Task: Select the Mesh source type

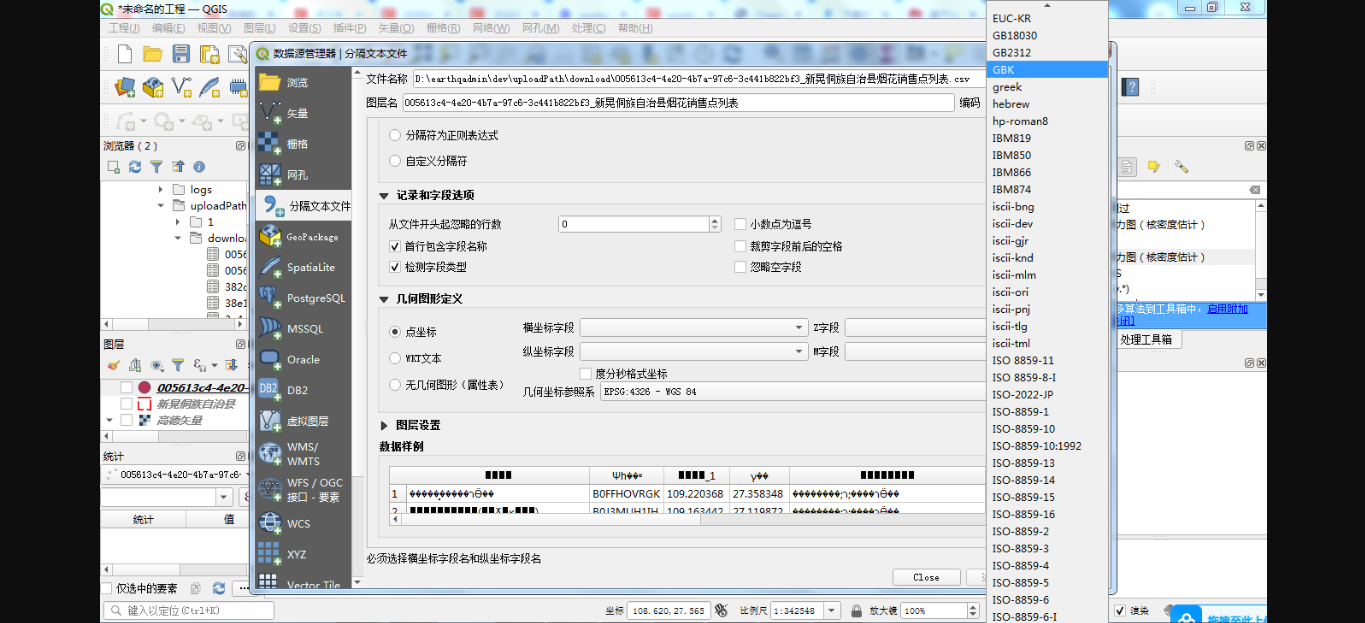Action: 303,175
